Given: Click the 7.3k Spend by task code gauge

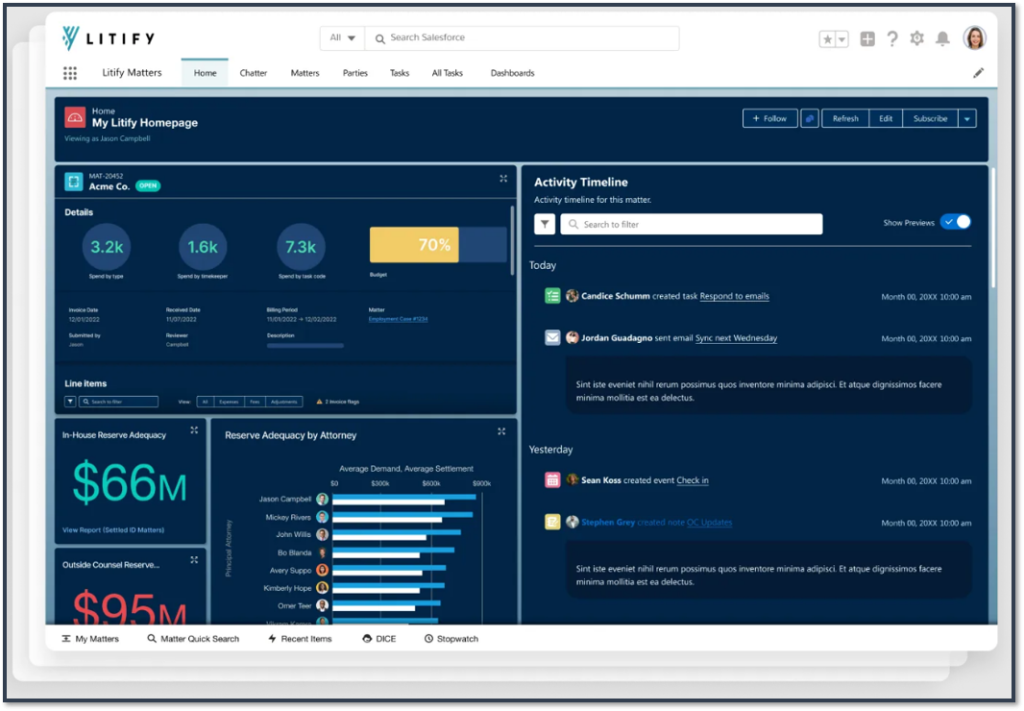Looking at the screenshot, I should tap(300, 247).
